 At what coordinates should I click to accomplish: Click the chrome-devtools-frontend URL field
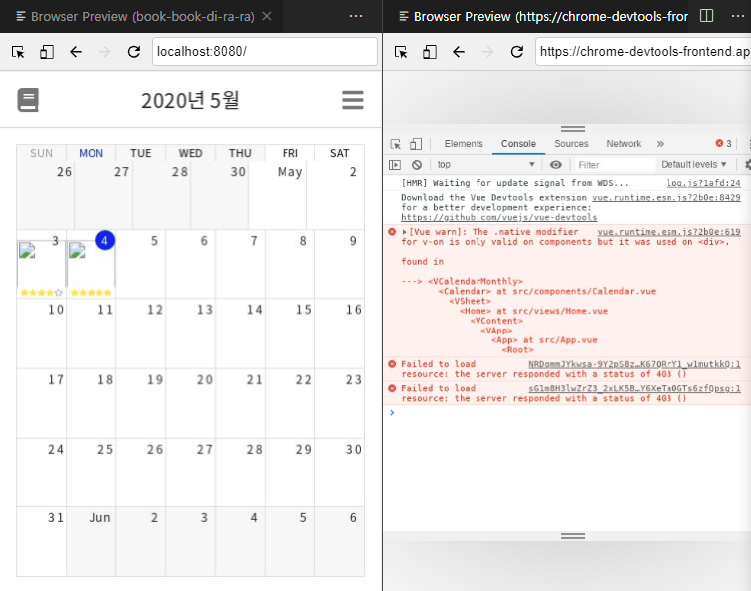[643, 52]
